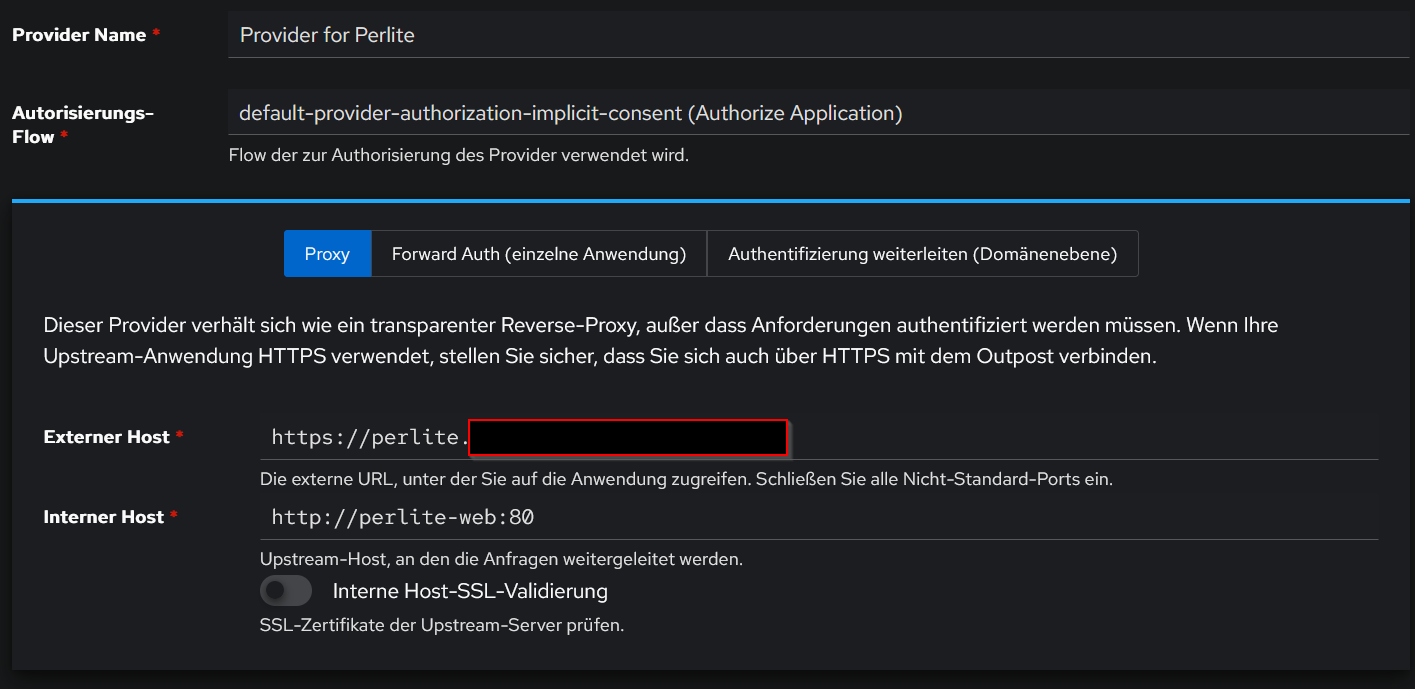Click the Externer Host label
Screen dimensions: 1415x689
[106, 437]
